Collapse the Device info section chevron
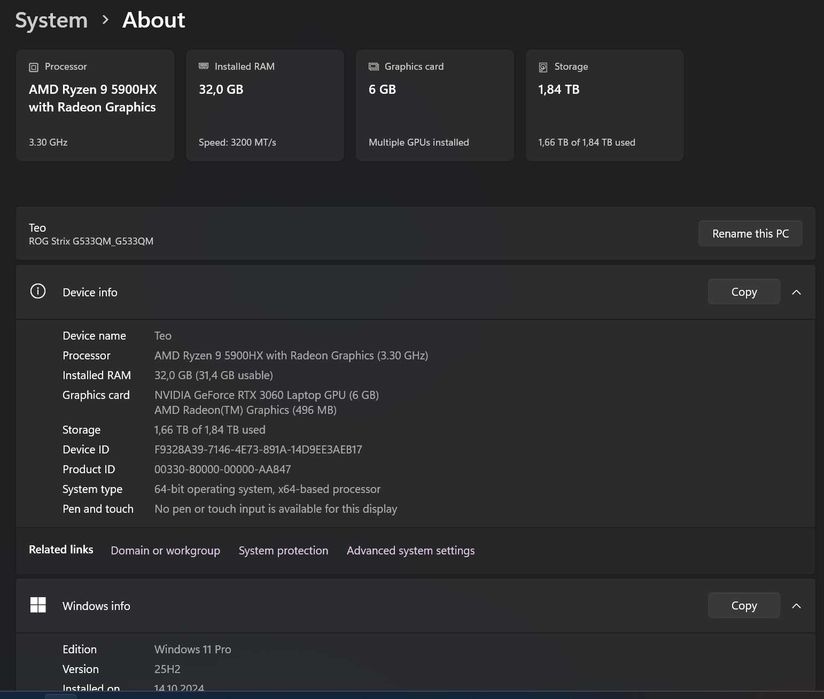The height and width of the screenshot is (699, 824). coord(796,292)
